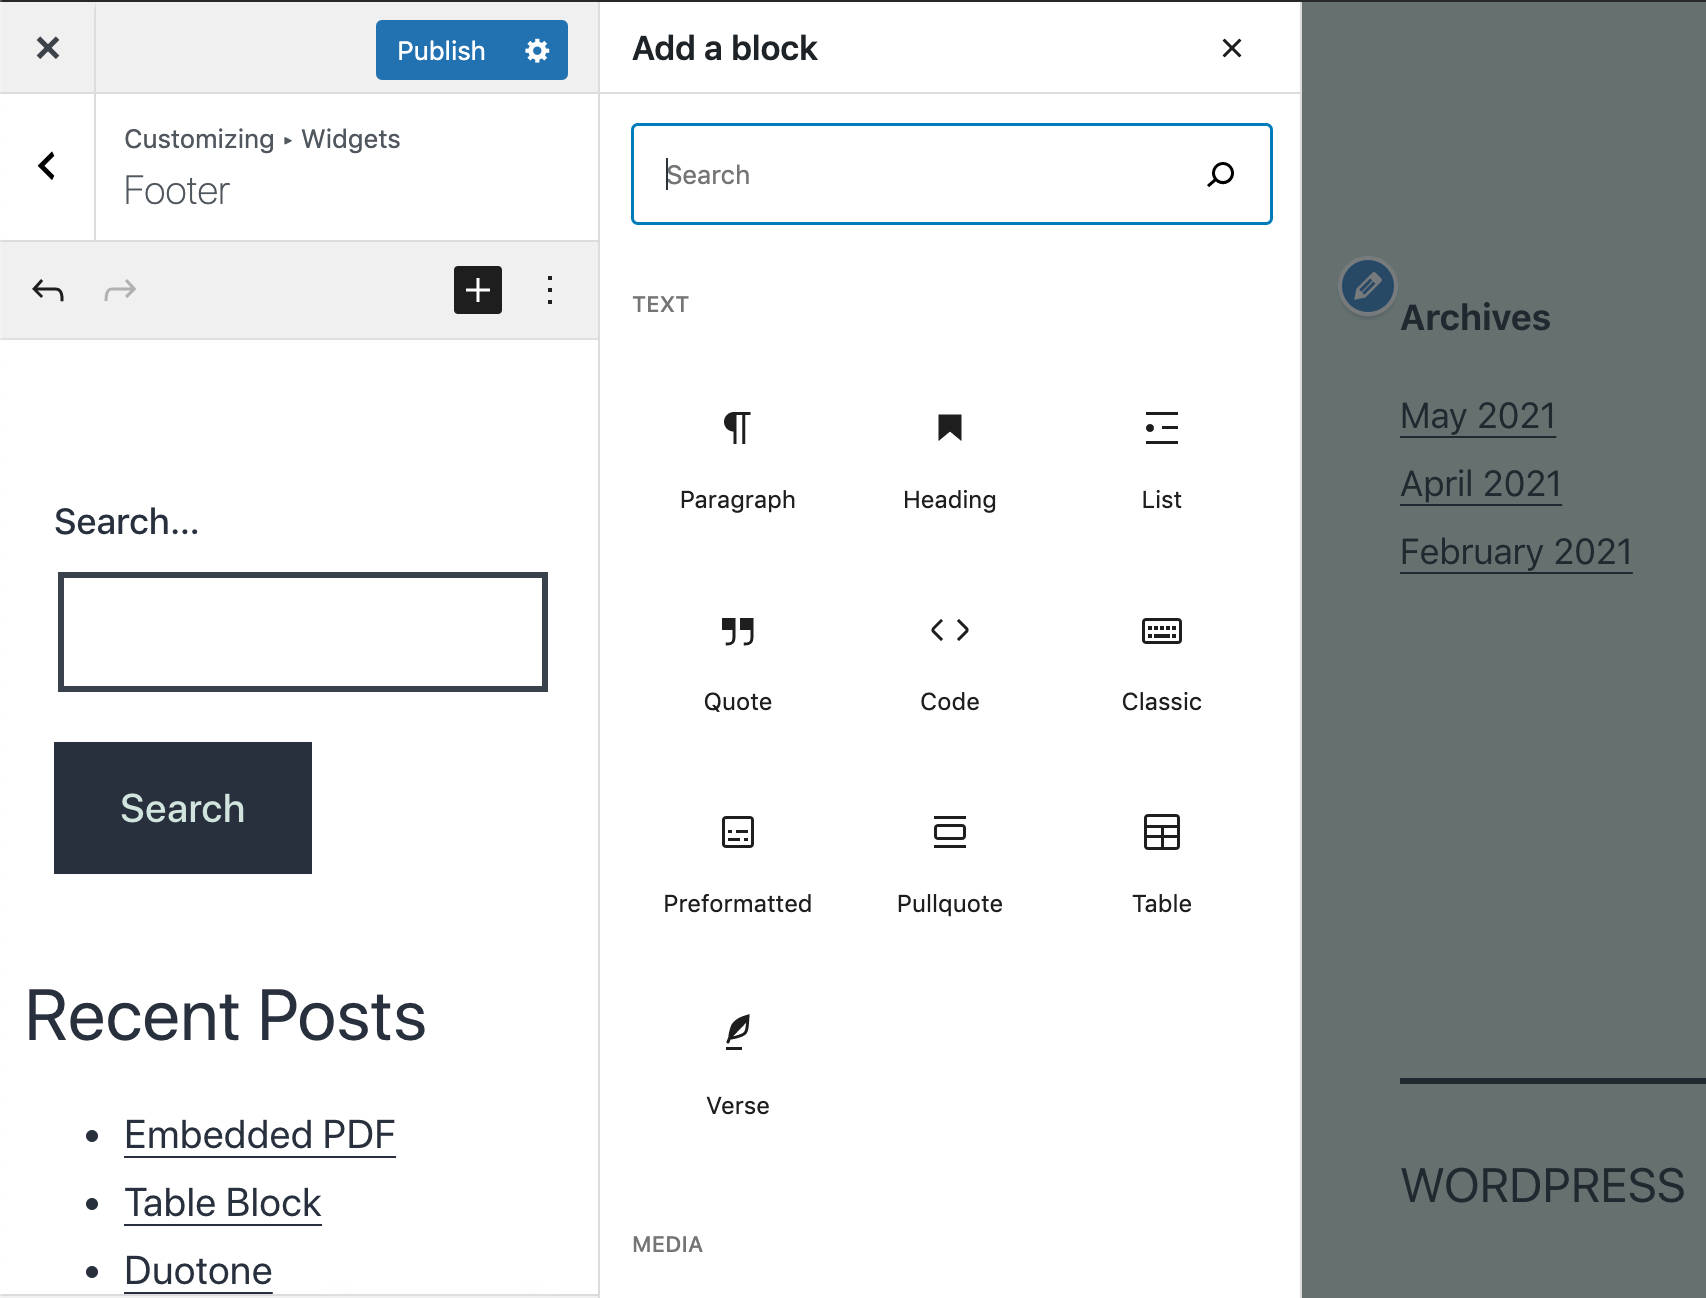Insert a Paragraph block

737,460
